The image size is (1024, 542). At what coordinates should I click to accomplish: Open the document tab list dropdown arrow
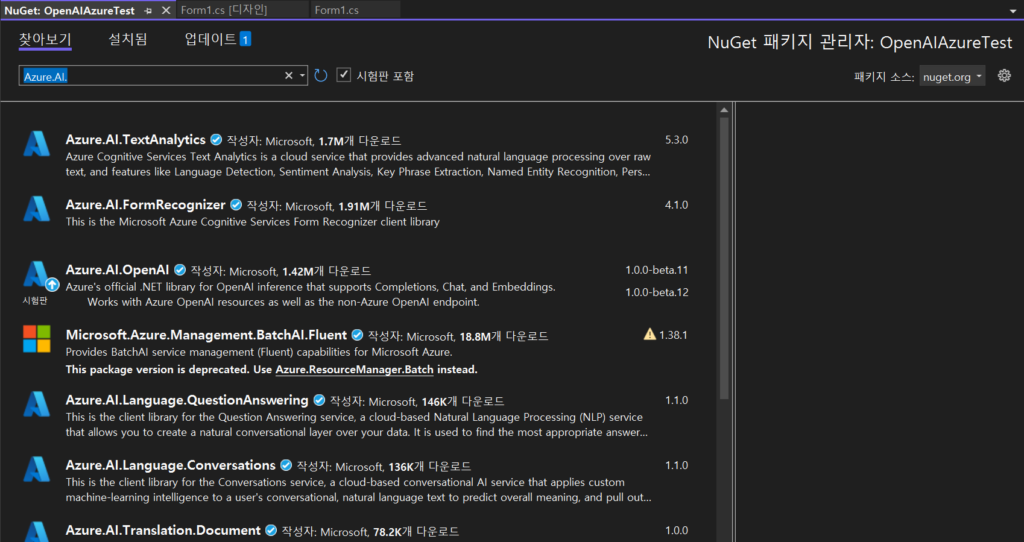tap(1013, 9)
